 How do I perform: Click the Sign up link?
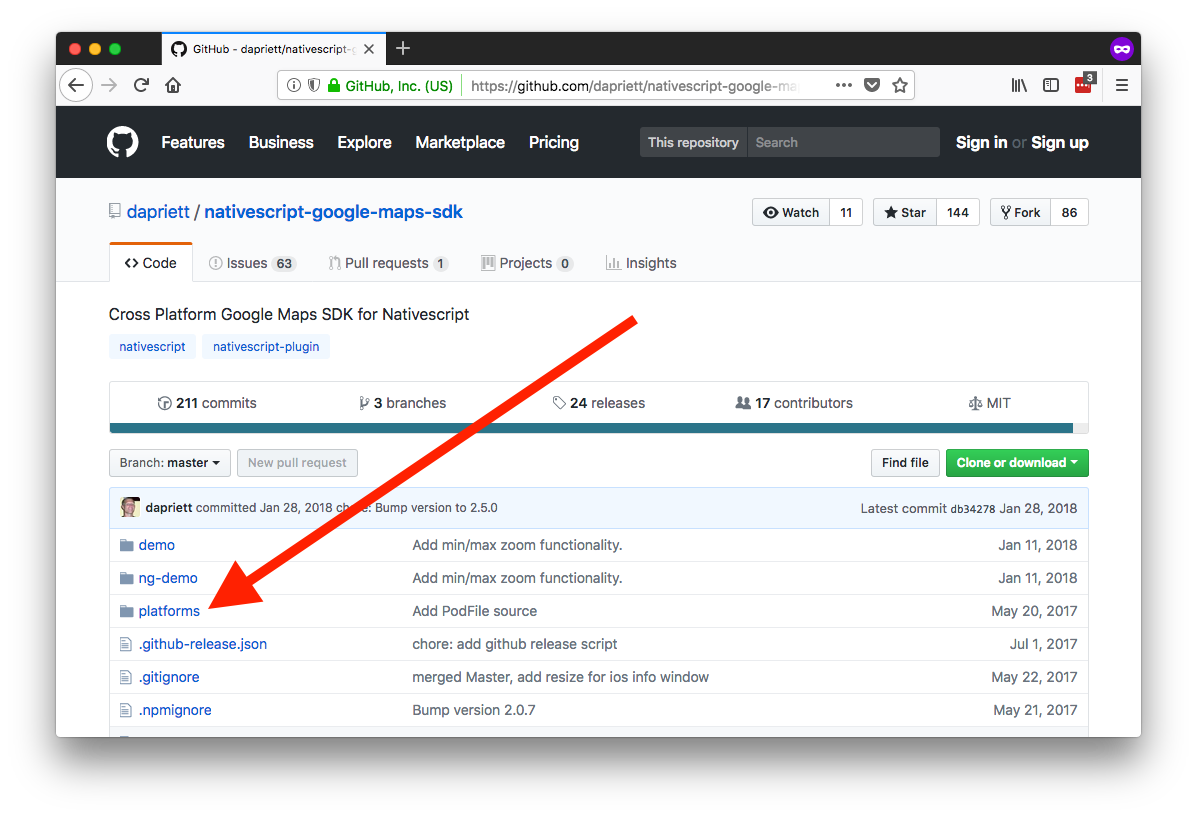pyautogui.click(x=1060, y=142)
